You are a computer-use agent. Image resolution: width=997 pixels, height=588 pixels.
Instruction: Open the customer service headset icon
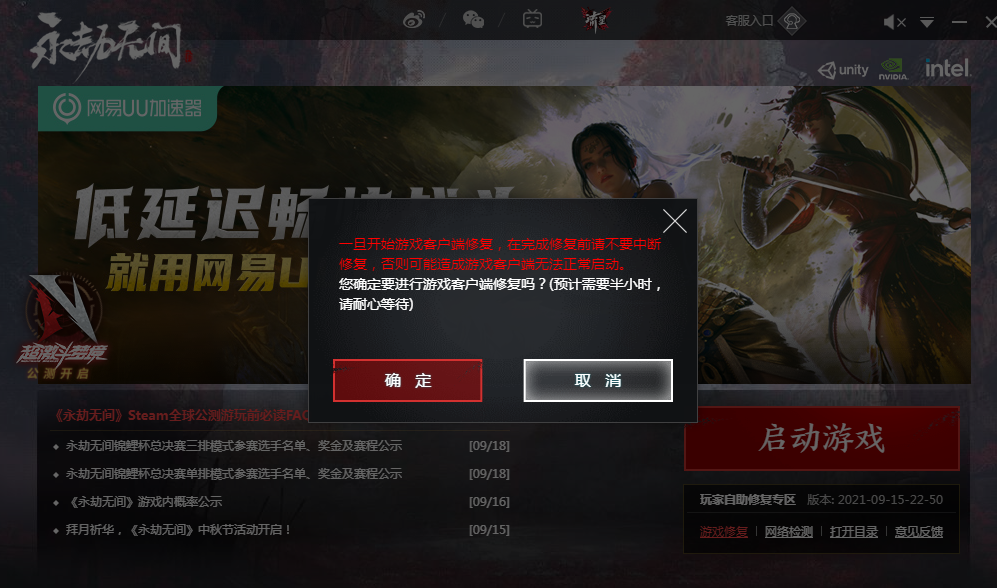[792, 21]
